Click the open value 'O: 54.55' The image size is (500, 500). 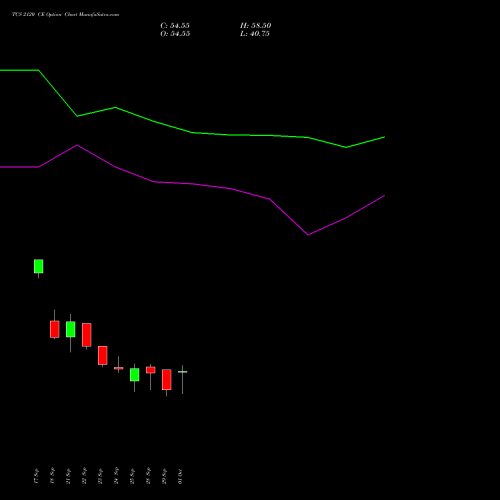[x=175, y=34]
